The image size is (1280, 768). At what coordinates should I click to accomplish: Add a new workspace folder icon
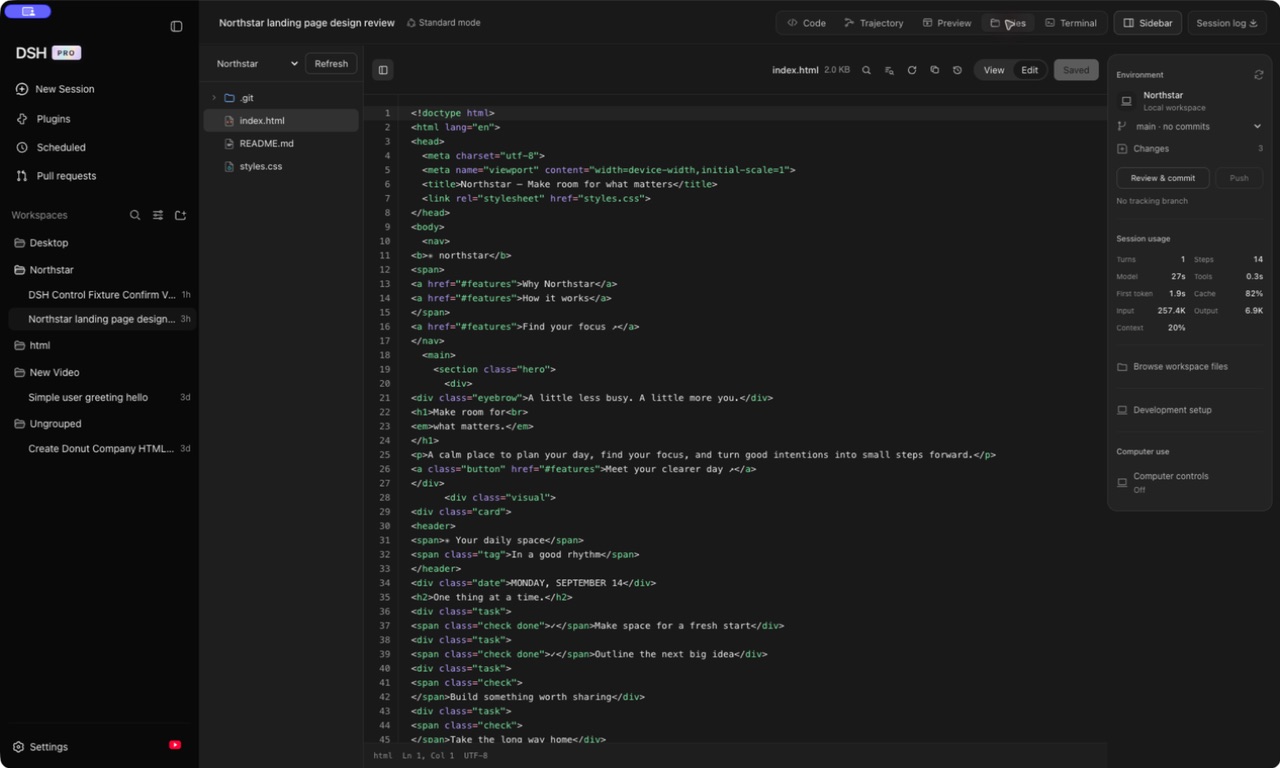click(181, 215)
